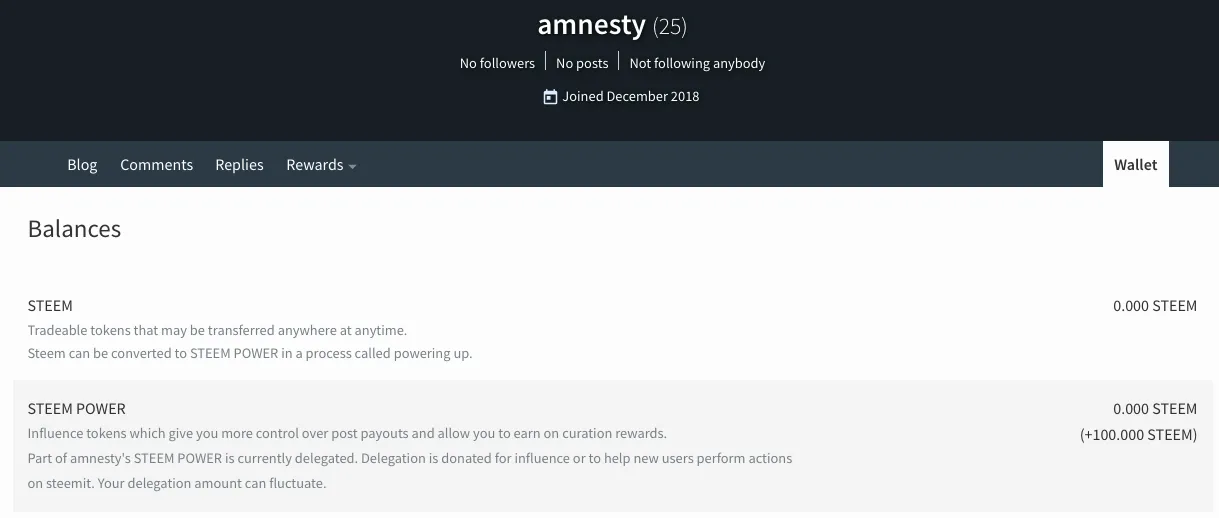This screenshot has height=518, width=1219.
Task: Click the amnesty username heading
Action: click(592, 24)
